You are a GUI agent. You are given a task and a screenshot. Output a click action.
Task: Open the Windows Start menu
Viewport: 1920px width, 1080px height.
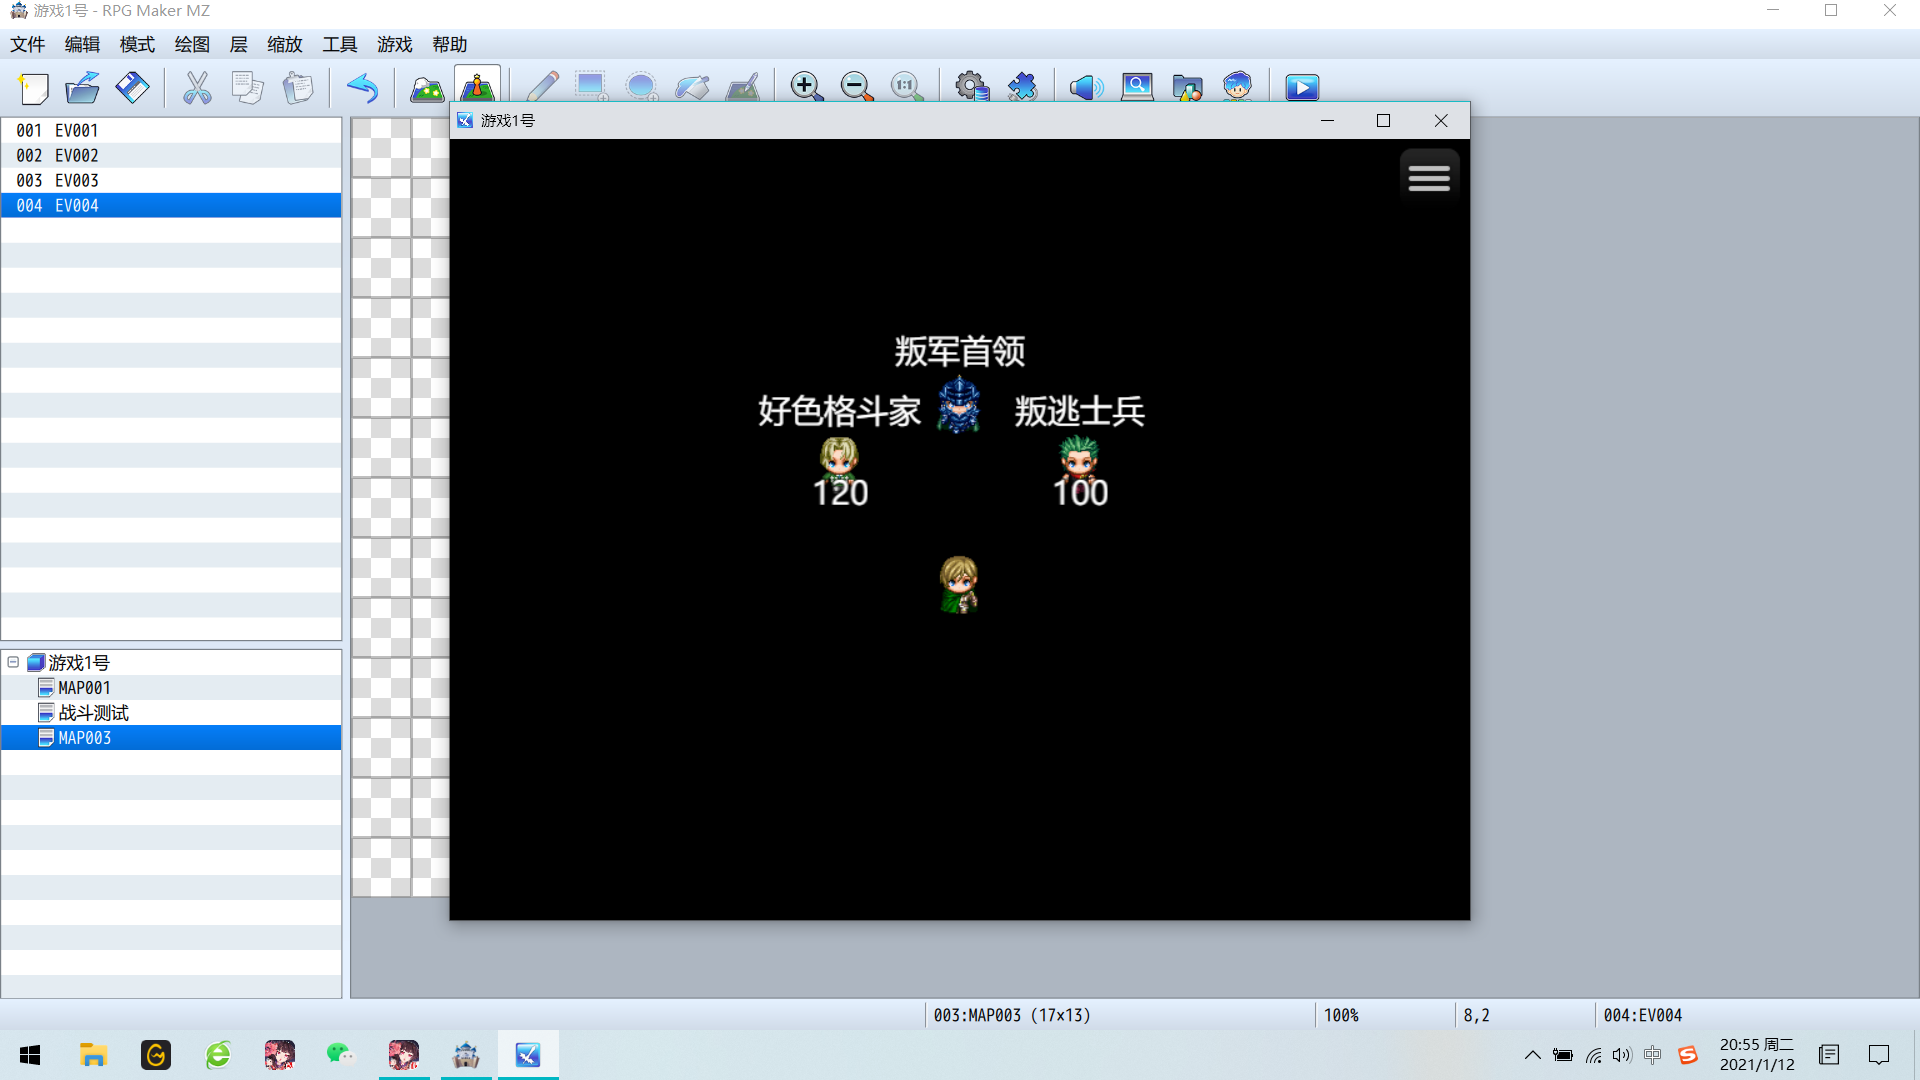point(30,1055)
